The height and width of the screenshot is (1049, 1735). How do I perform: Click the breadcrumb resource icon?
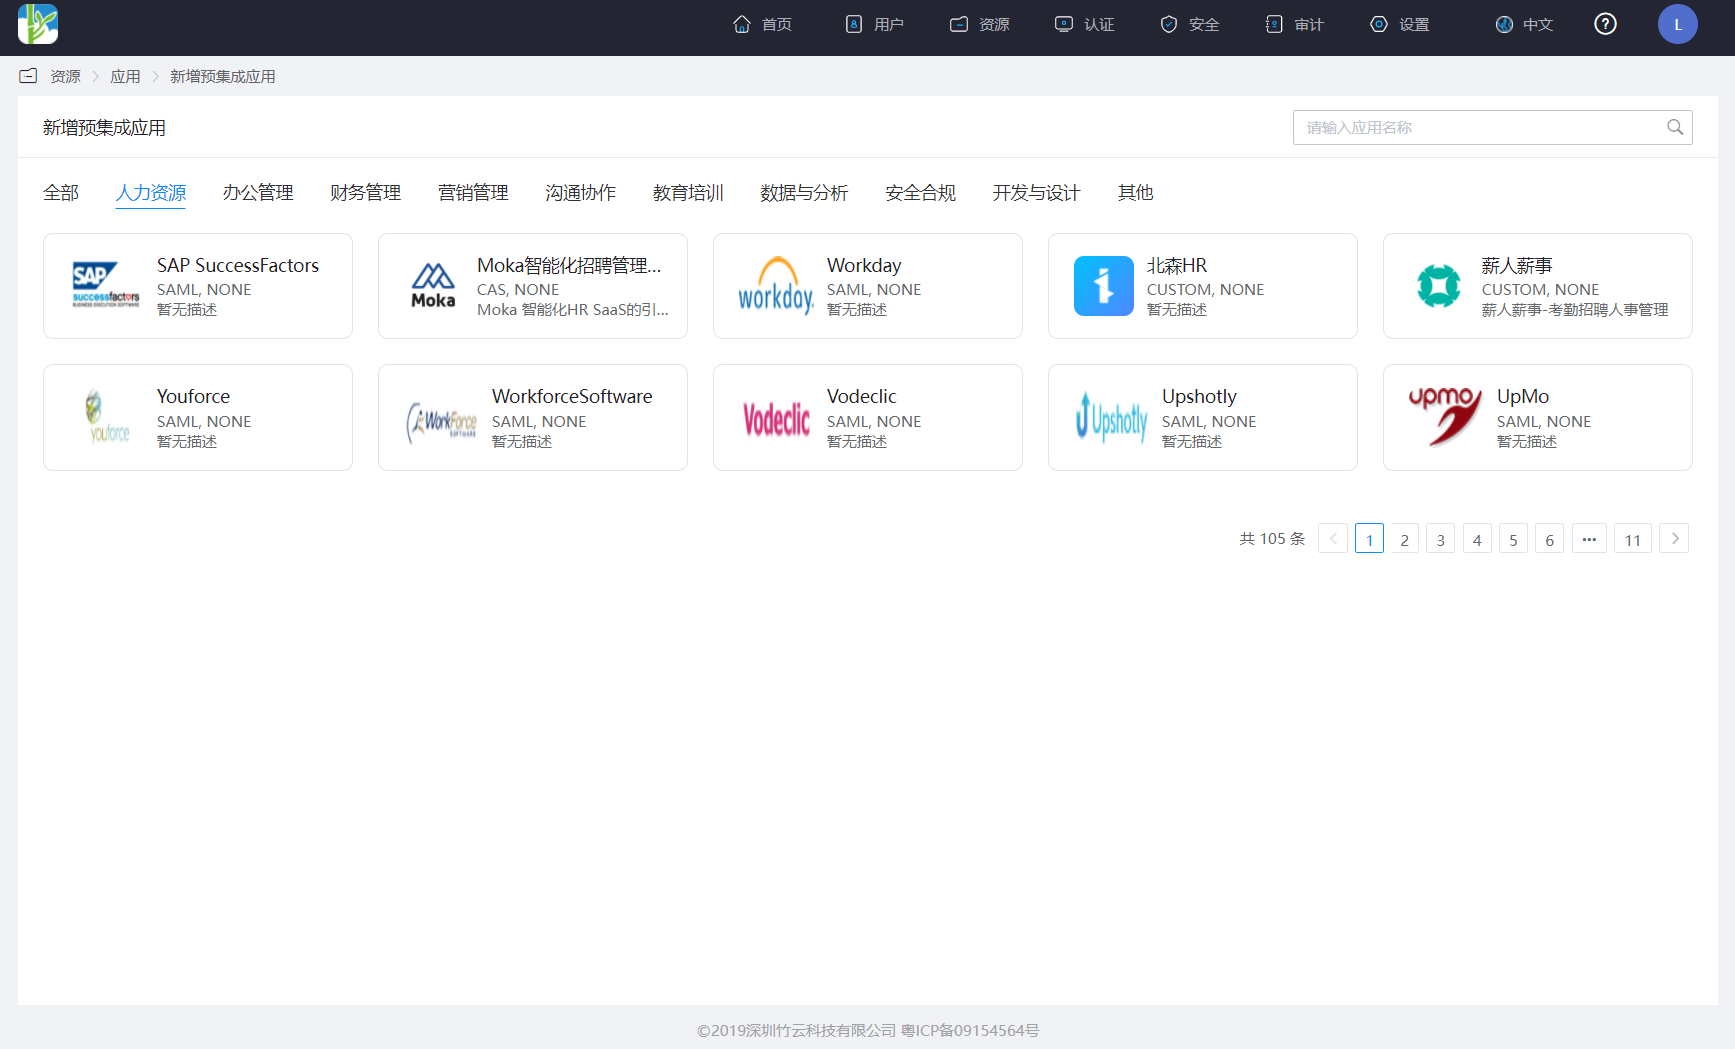coord(28,76)
